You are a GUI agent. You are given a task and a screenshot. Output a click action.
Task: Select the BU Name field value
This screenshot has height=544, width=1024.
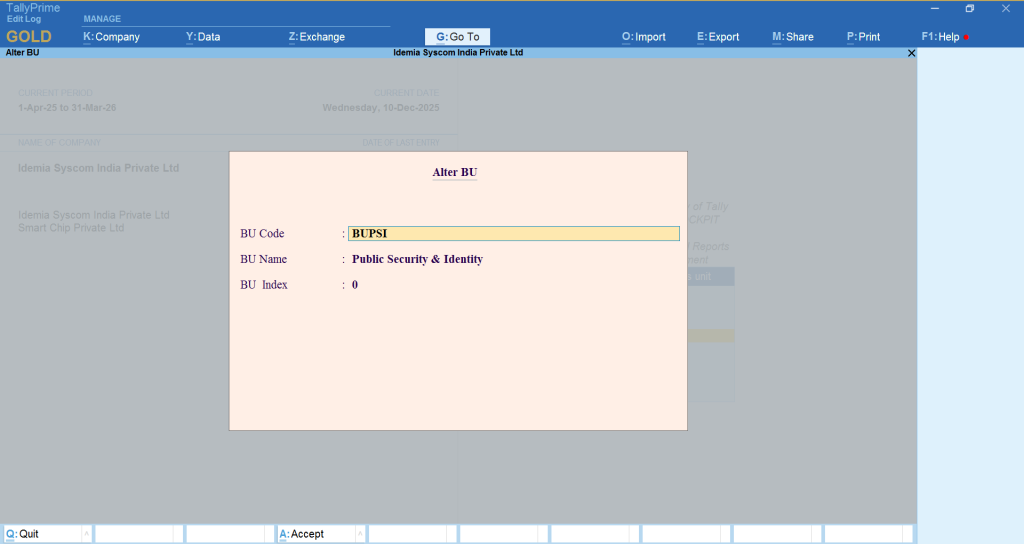click(x=417, y=260)
